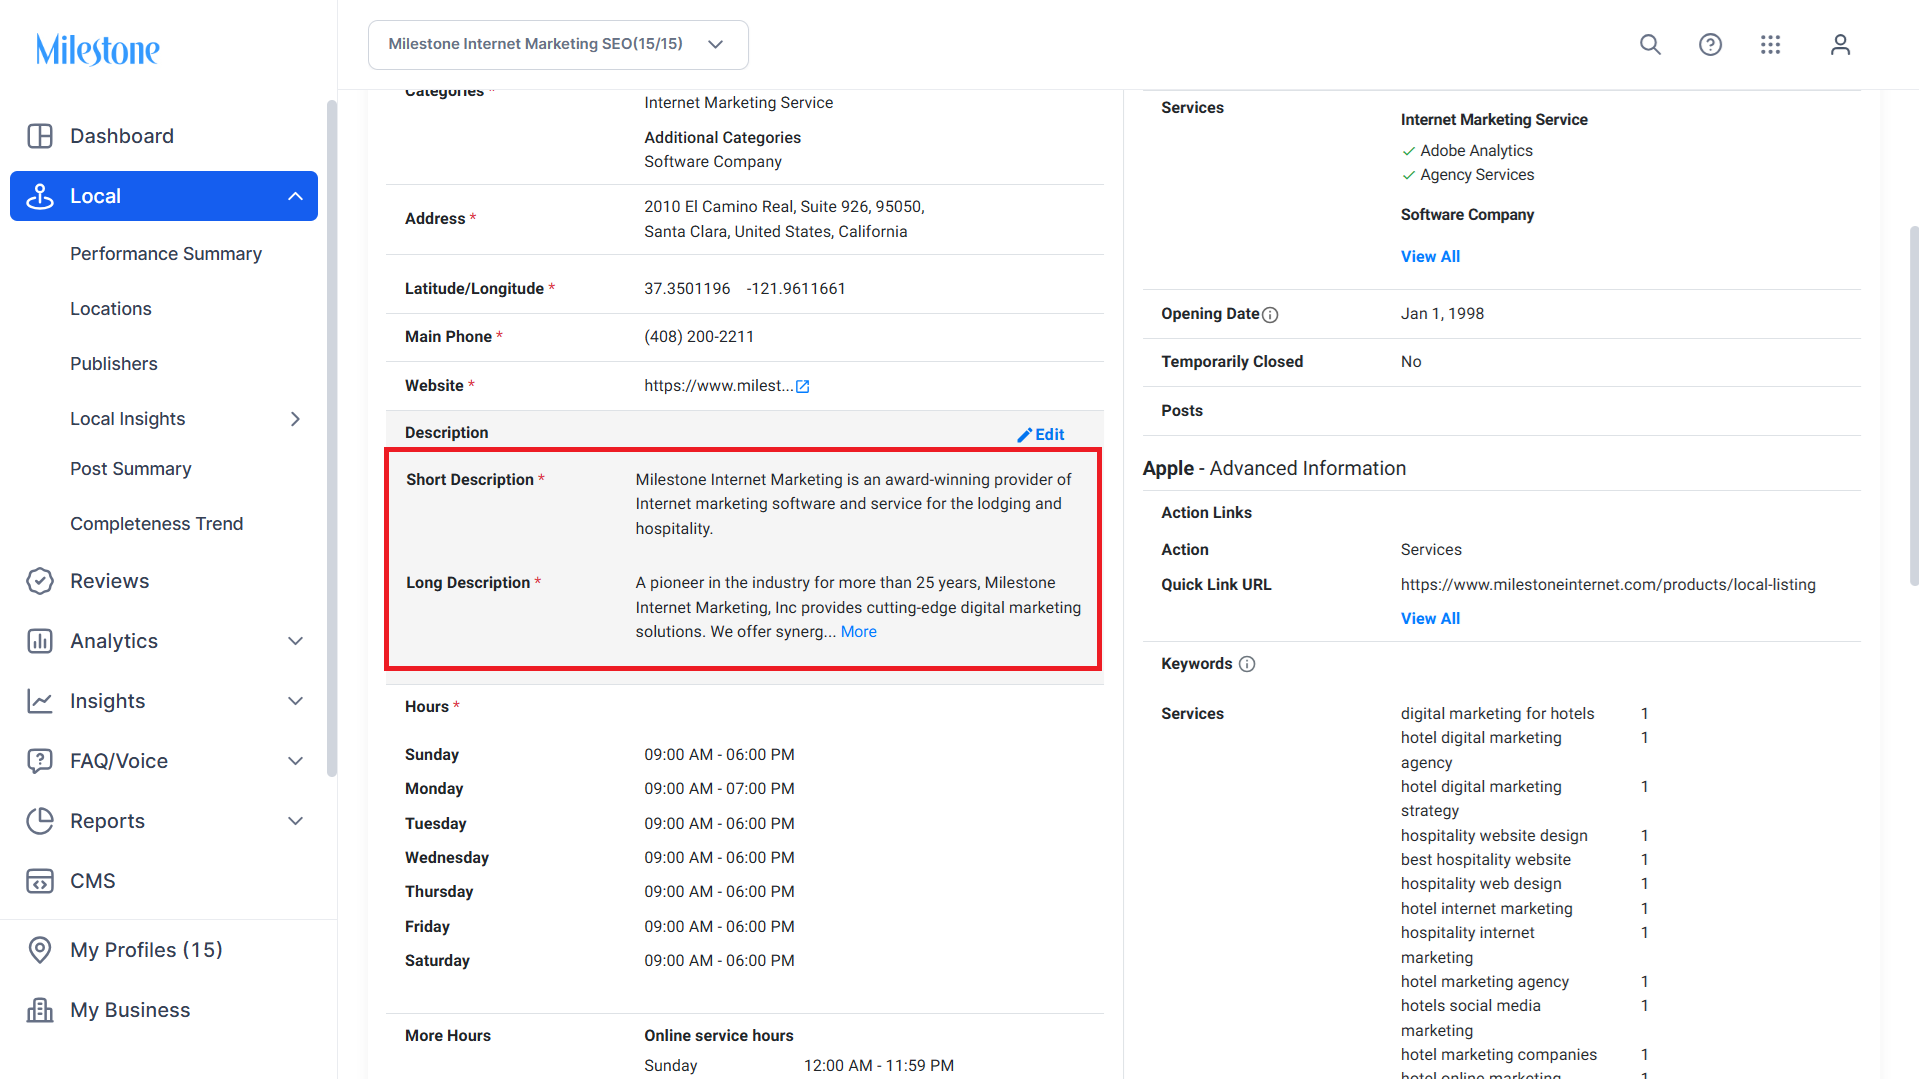Click the Quick Link URL value

[x=1608, y=585]
